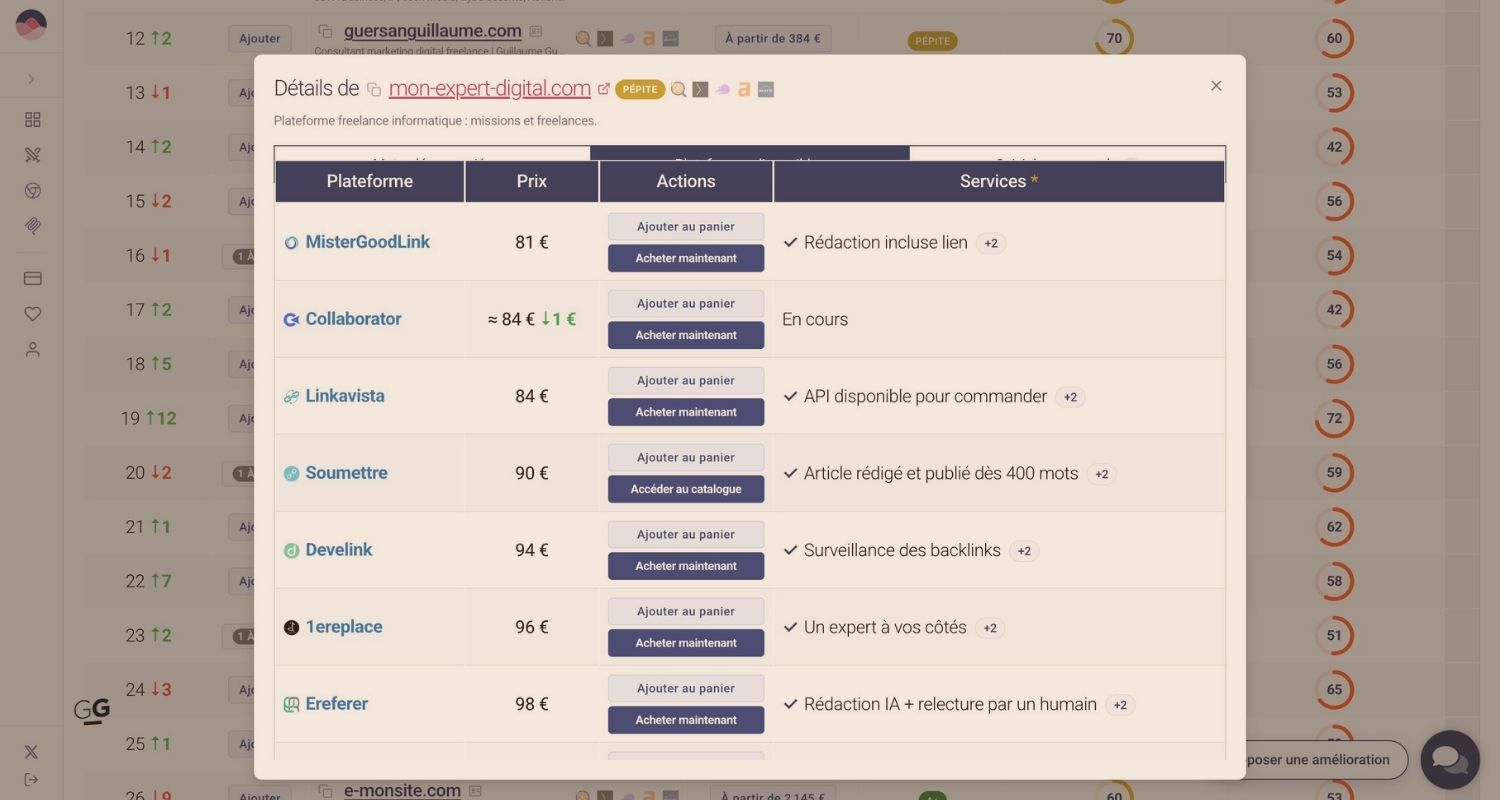Expand the +2 services badge for Ereferer

(x=1120, y=705)
